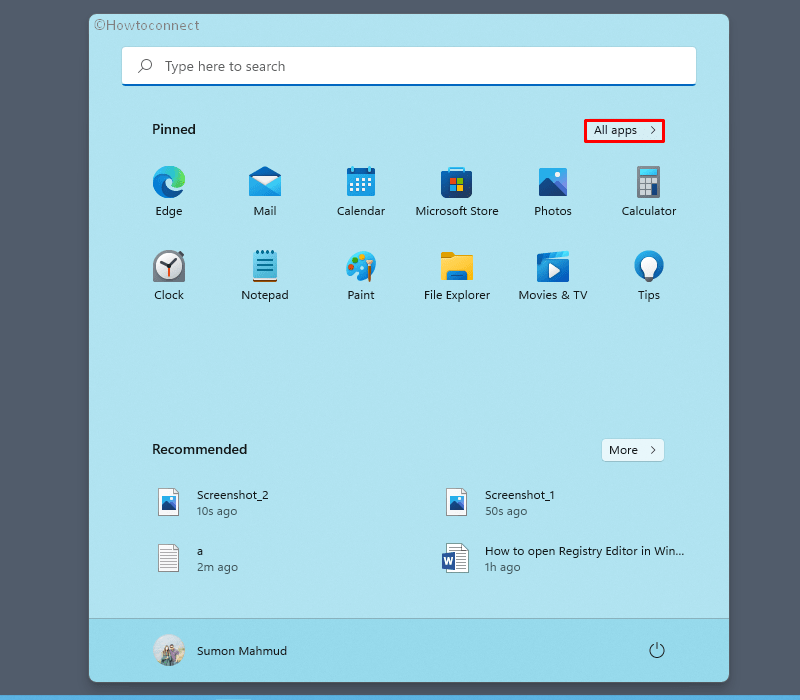This screenshot has width=800, height=700.
Task: Open the Edge browser
Action: (x=169, y=182)
